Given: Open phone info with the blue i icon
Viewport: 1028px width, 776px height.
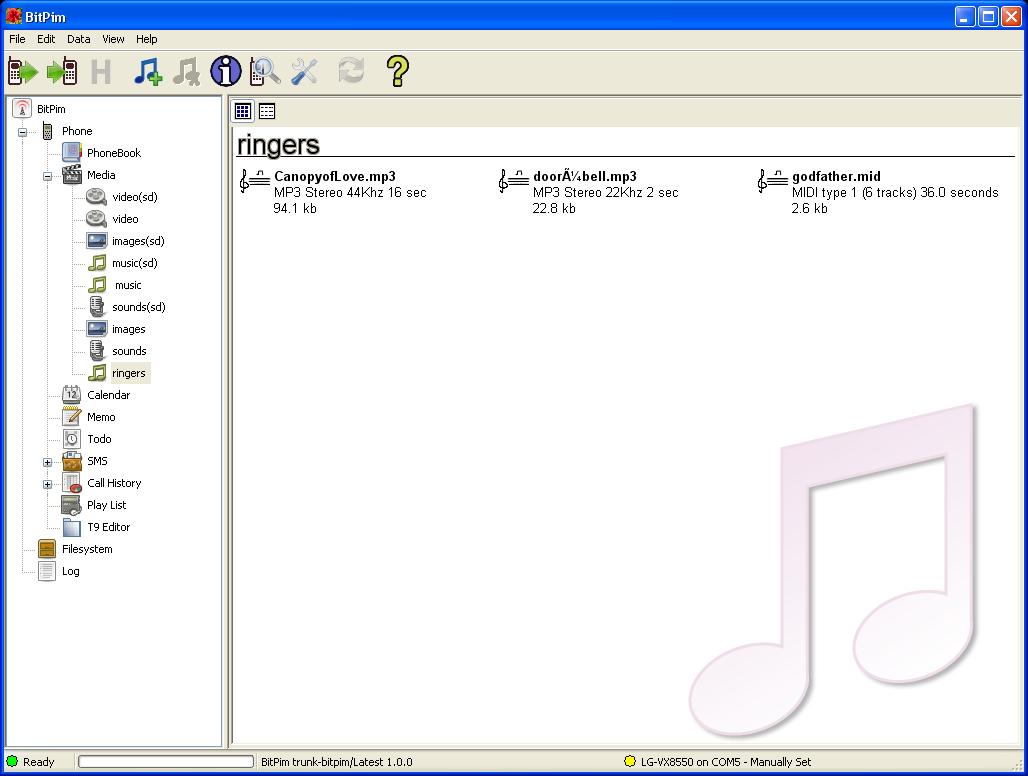Looking at the screenshot, I should [226, 71].
